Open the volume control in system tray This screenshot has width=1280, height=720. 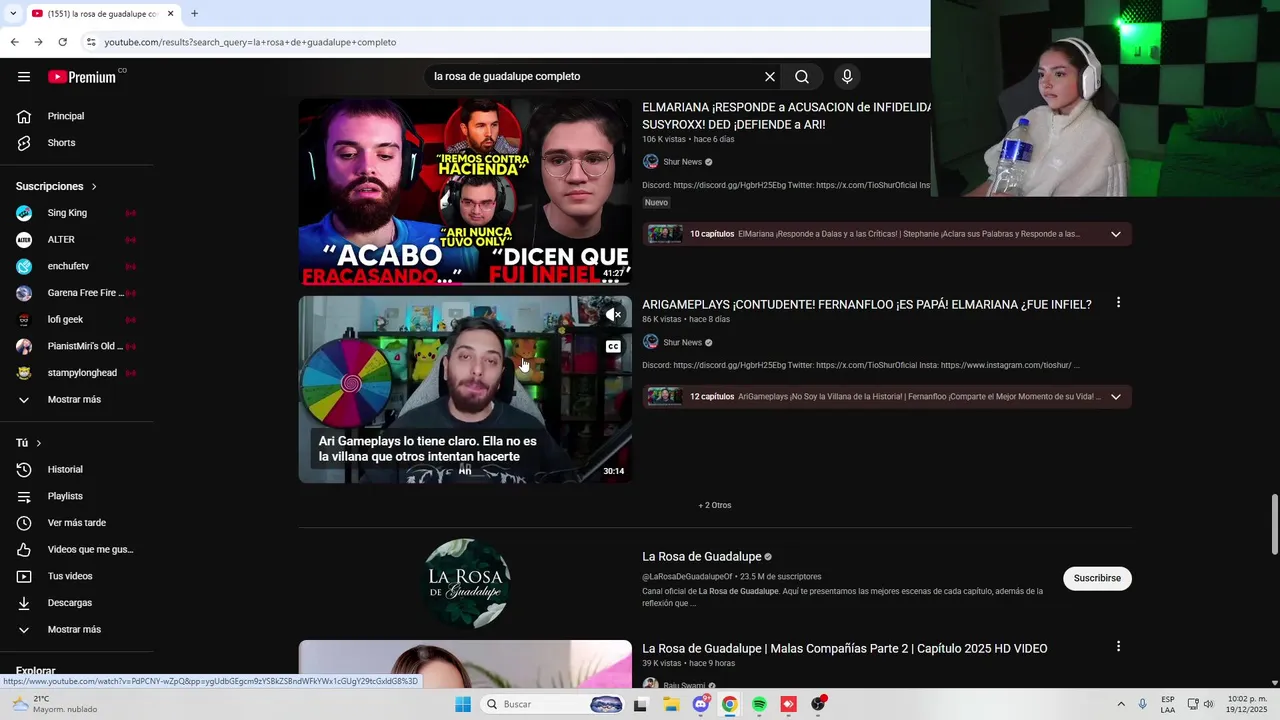1208,704
